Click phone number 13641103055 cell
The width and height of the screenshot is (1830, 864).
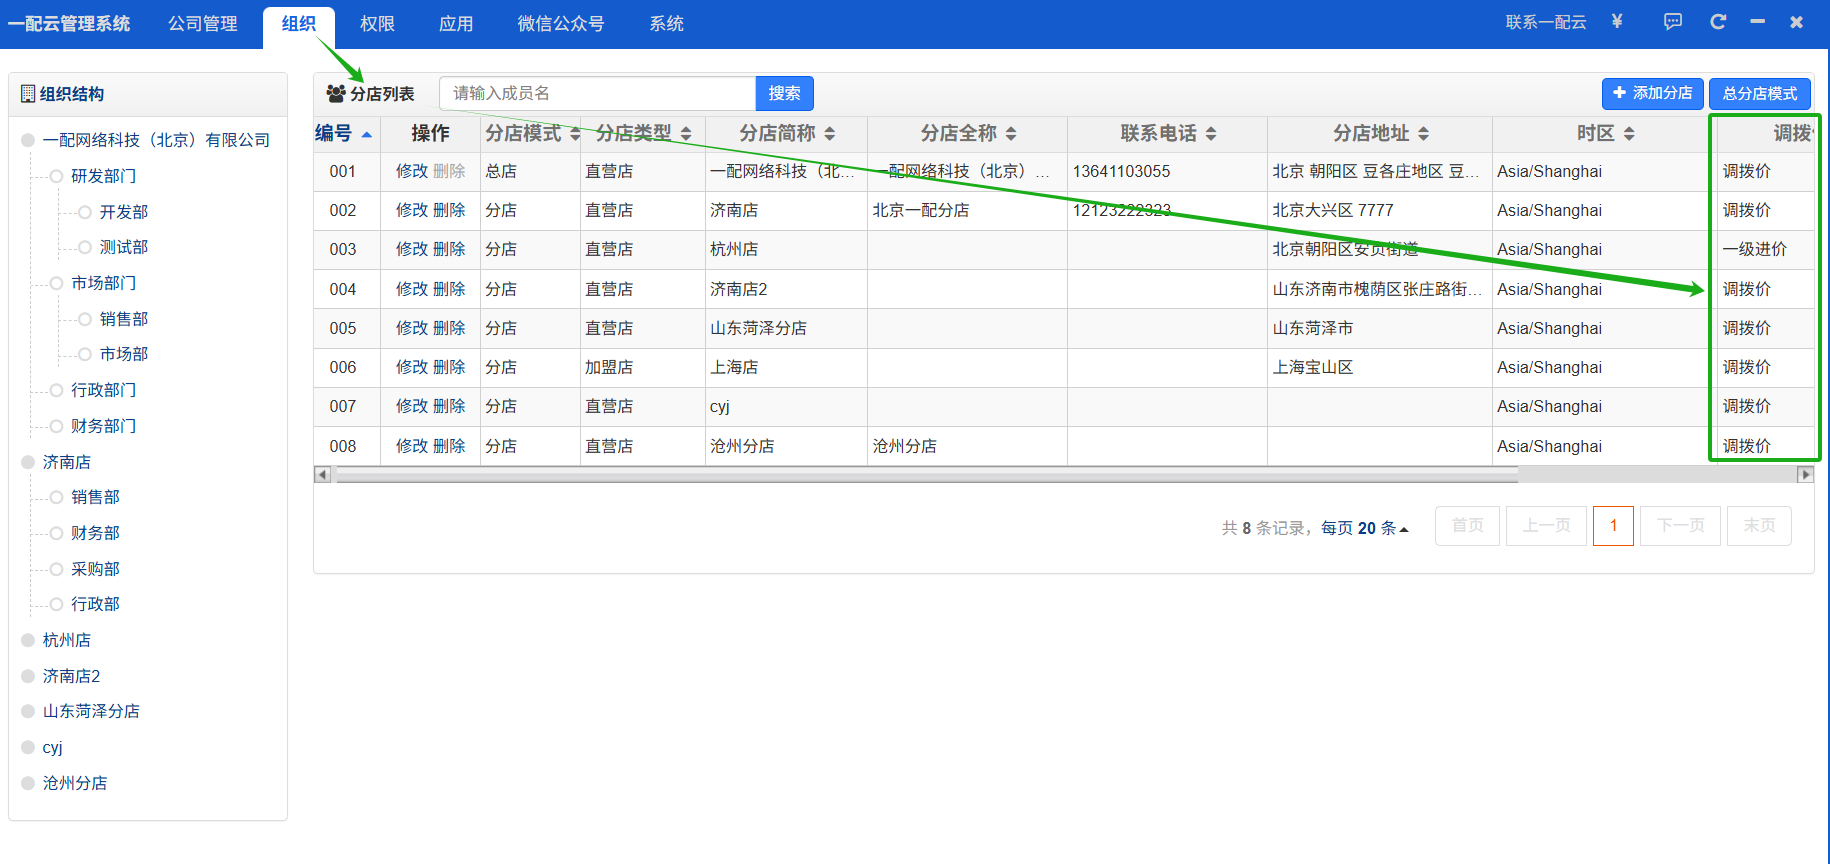click(1122, 171)
